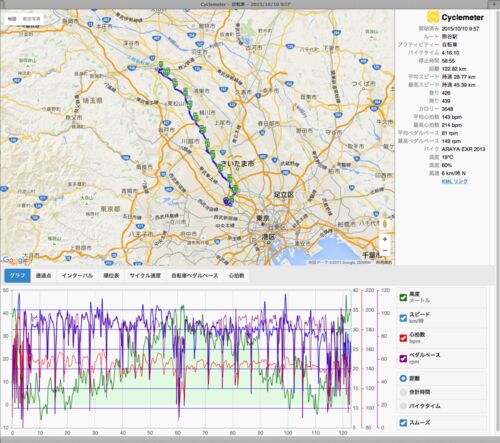This screenshot has width=500, height=443.
Task: Click the 埼玉県 label on the map
Action: [x=92, y=100]
